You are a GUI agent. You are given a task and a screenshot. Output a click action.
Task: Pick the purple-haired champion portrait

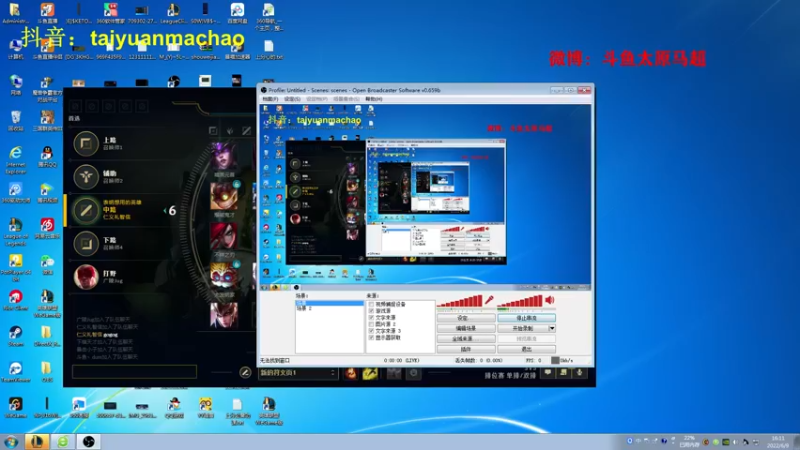223,156
